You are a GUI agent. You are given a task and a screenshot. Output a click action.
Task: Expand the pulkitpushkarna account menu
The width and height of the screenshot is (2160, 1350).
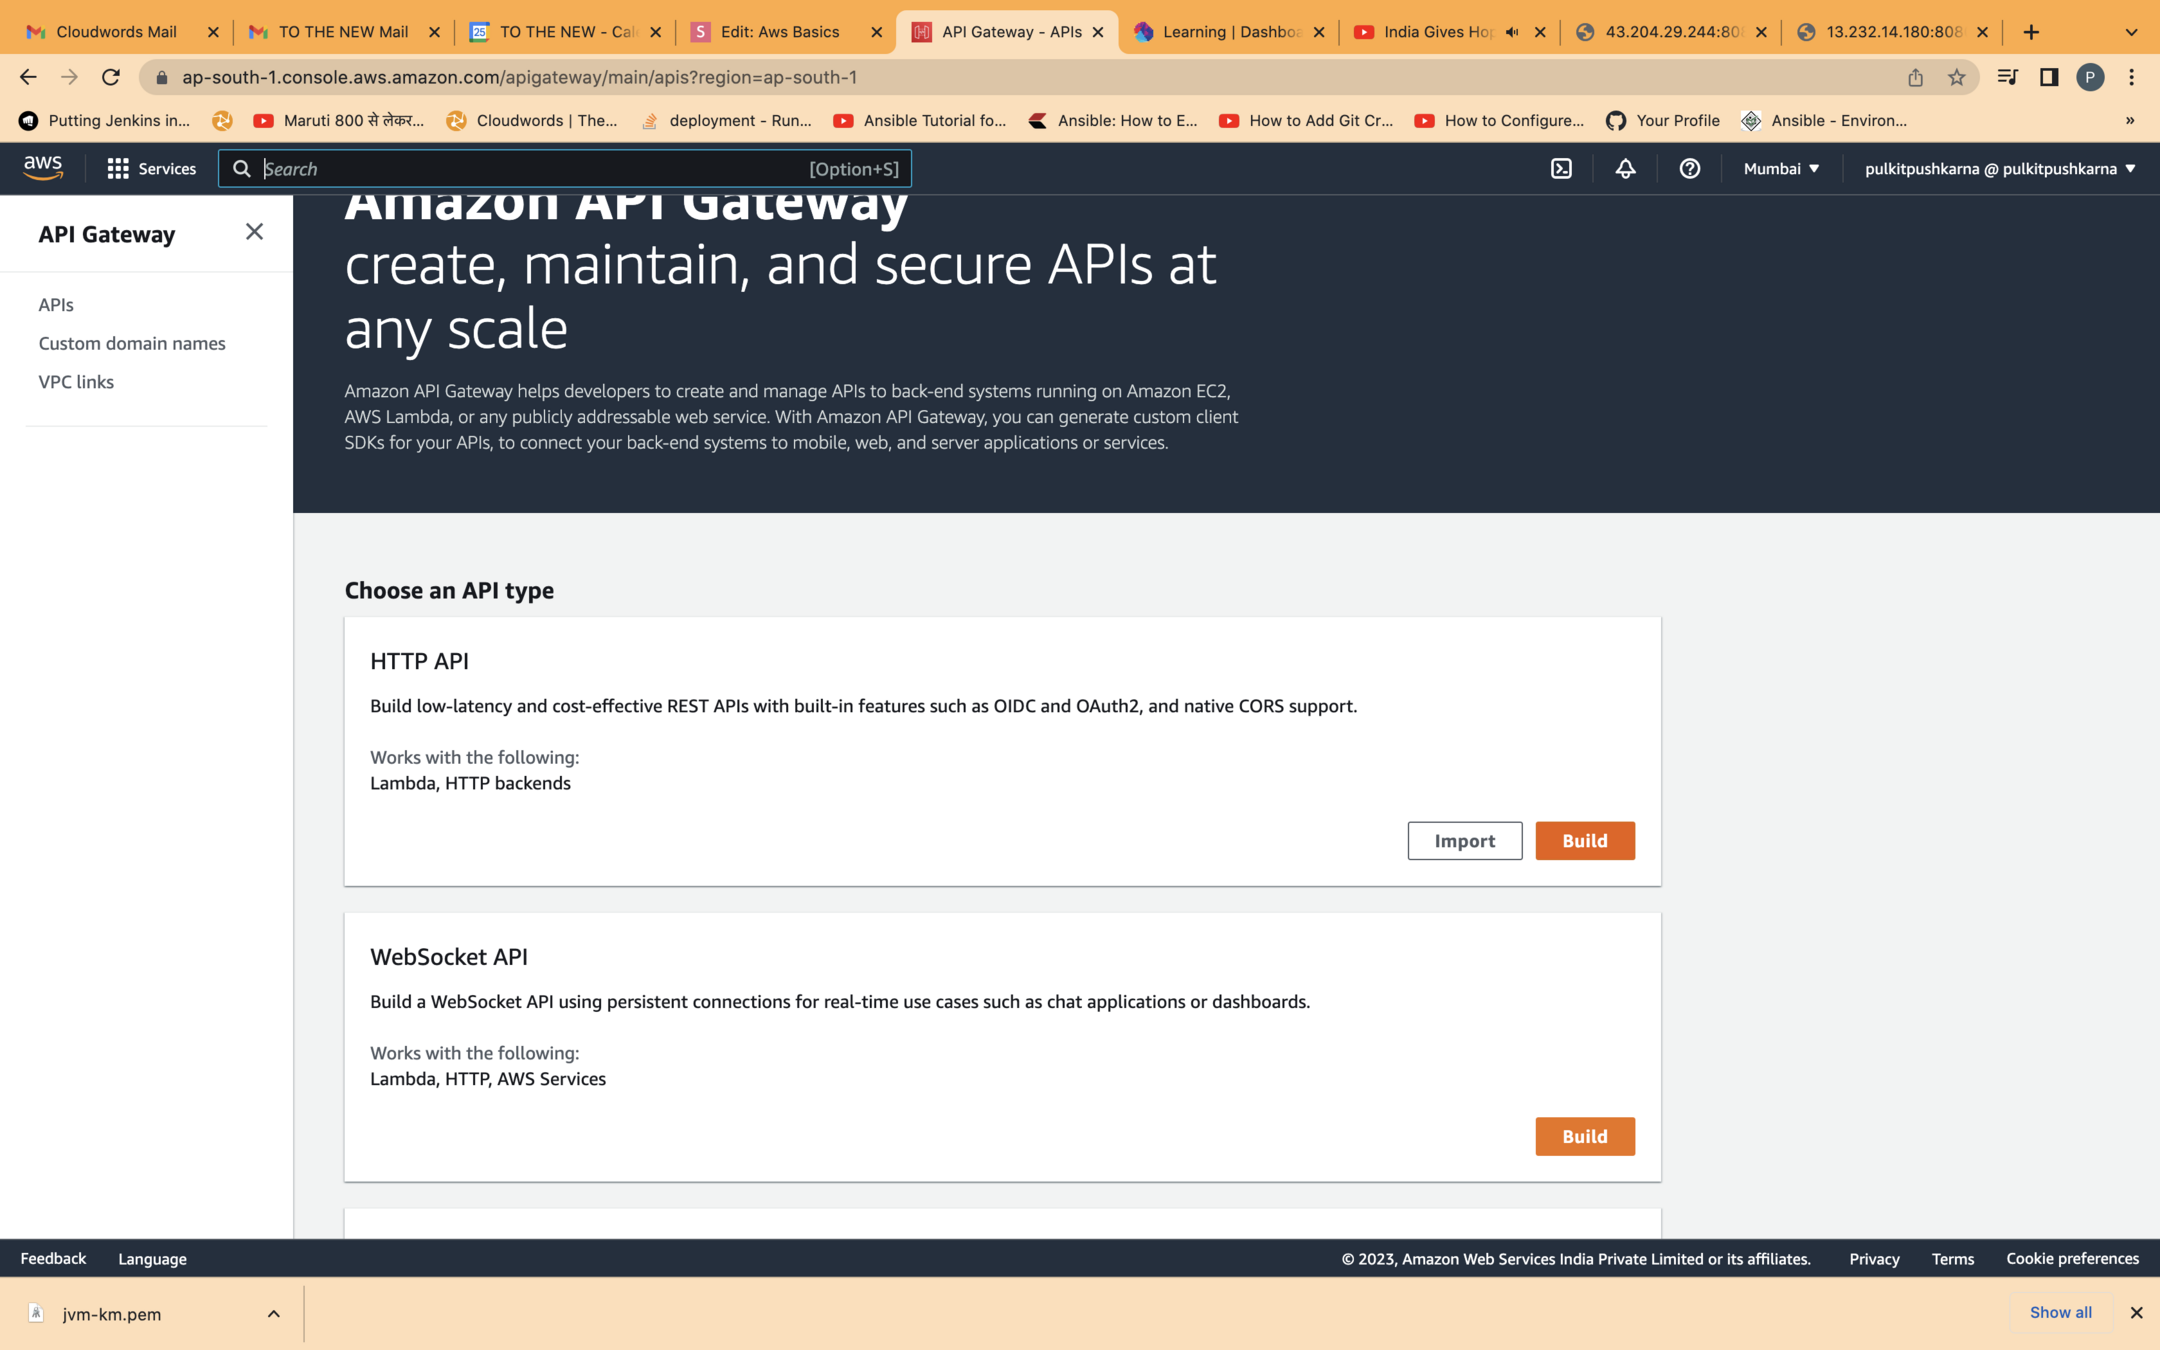point(1999,168)
